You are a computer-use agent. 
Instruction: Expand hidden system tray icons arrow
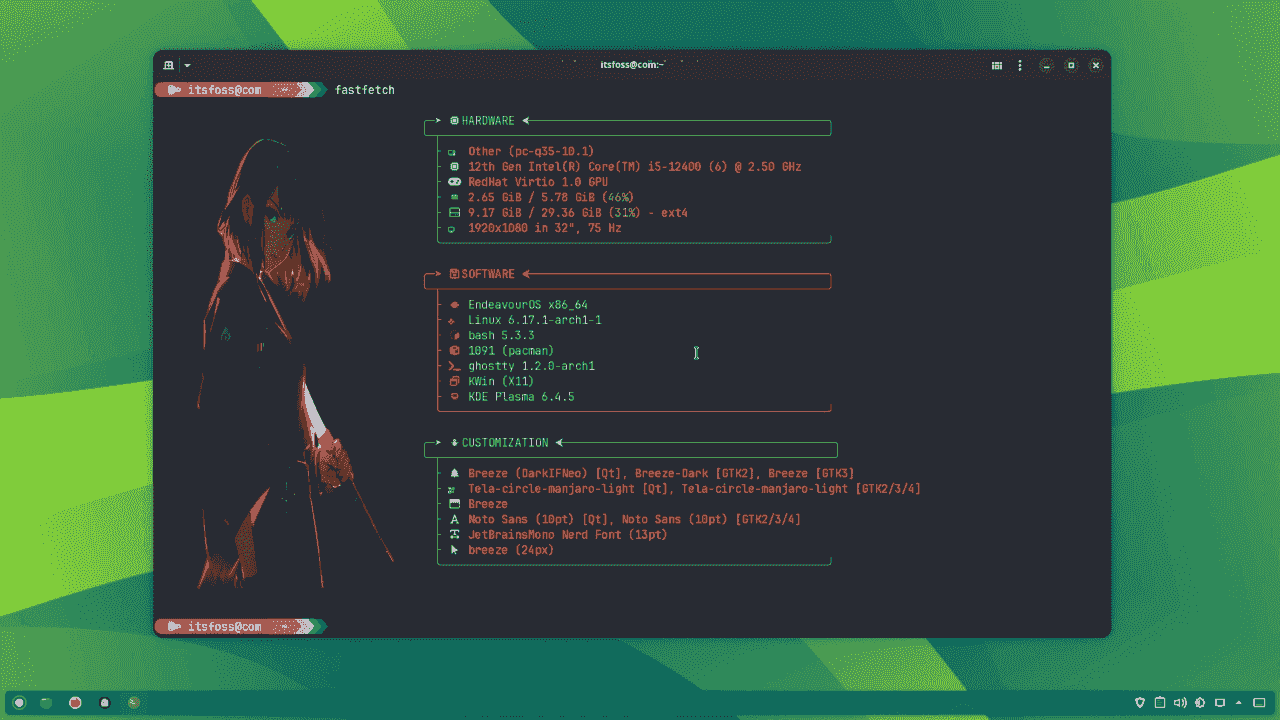pos(1239,703)
